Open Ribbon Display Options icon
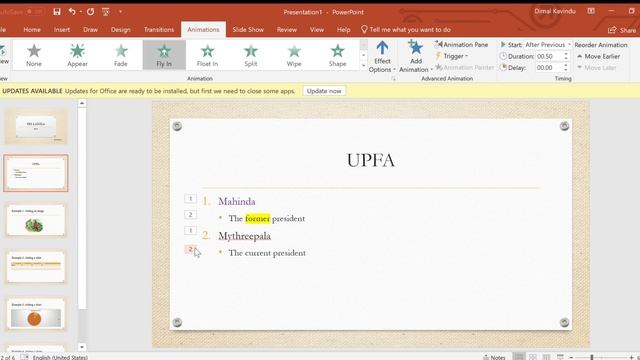Viewport: 640px width, 360px height. point(591,11)
